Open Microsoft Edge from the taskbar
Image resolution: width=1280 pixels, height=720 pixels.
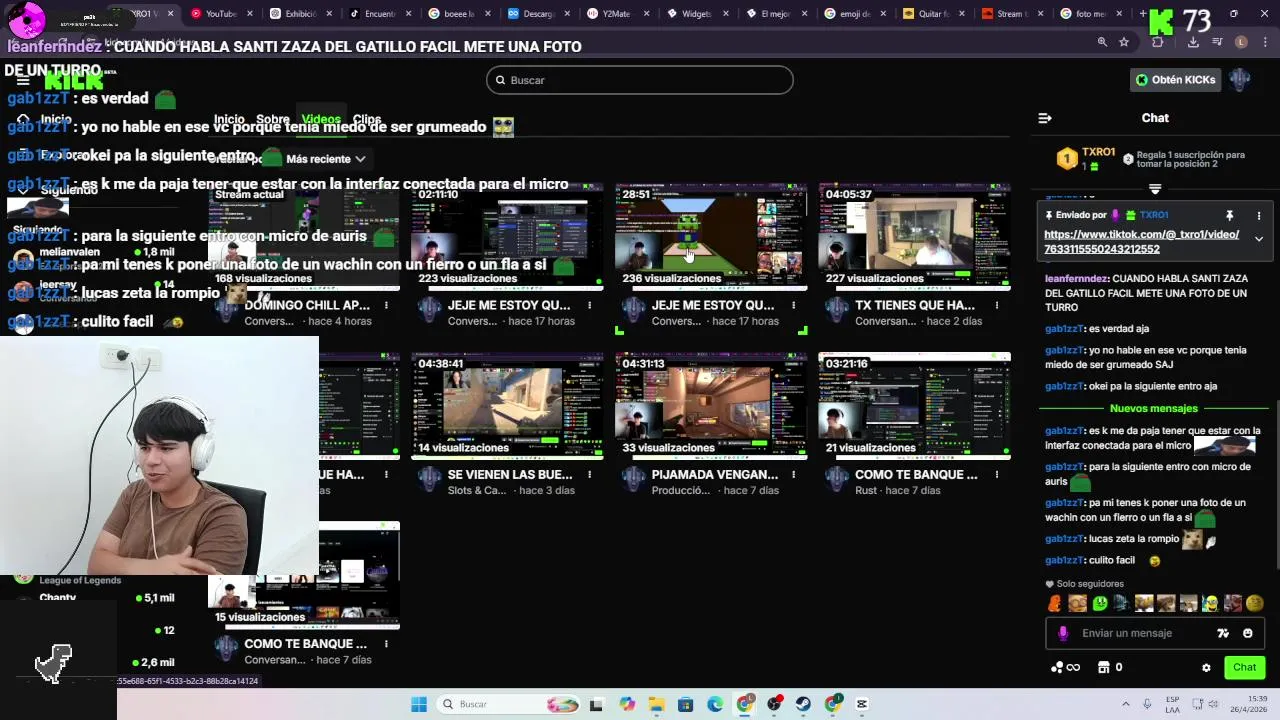point(715,704)
